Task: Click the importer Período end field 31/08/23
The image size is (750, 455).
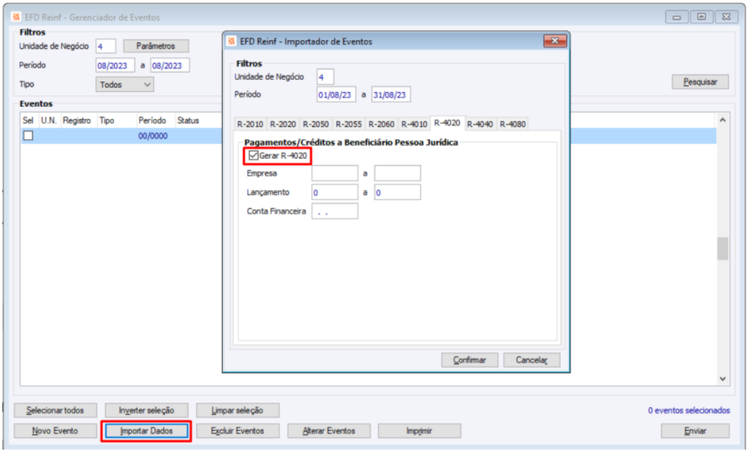Action: click(x=391, y=95)
